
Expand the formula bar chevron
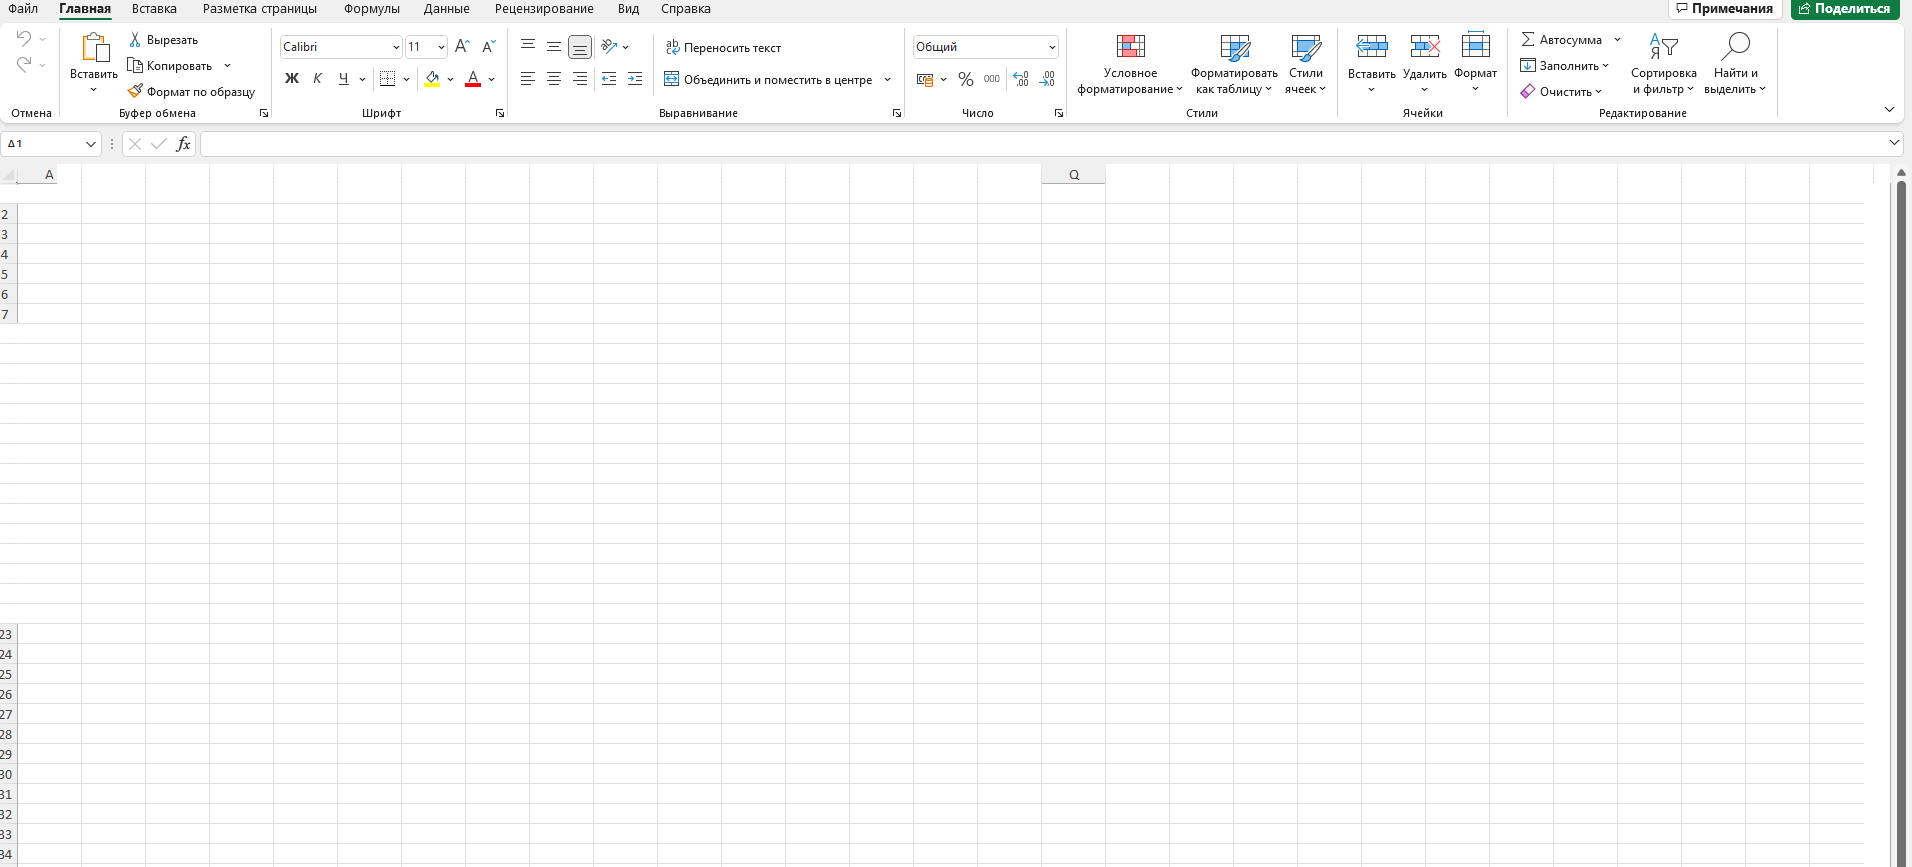tap(1894, 143)
